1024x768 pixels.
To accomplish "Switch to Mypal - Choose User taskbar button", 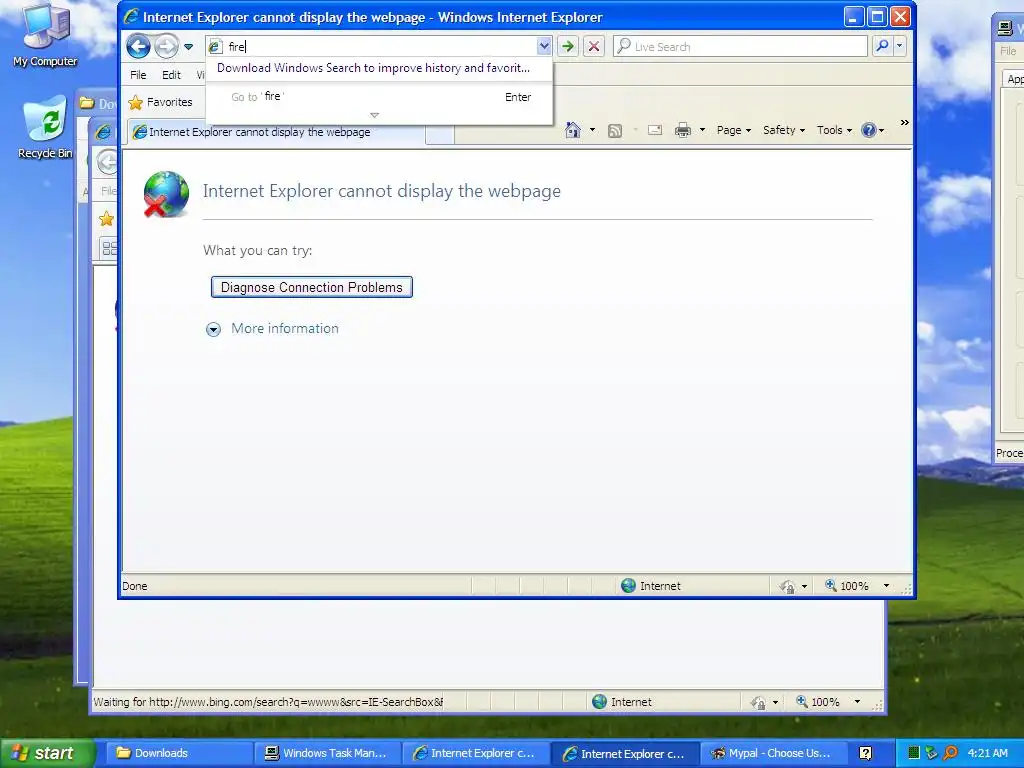I will pyautogui.click(x=773, y=754).
